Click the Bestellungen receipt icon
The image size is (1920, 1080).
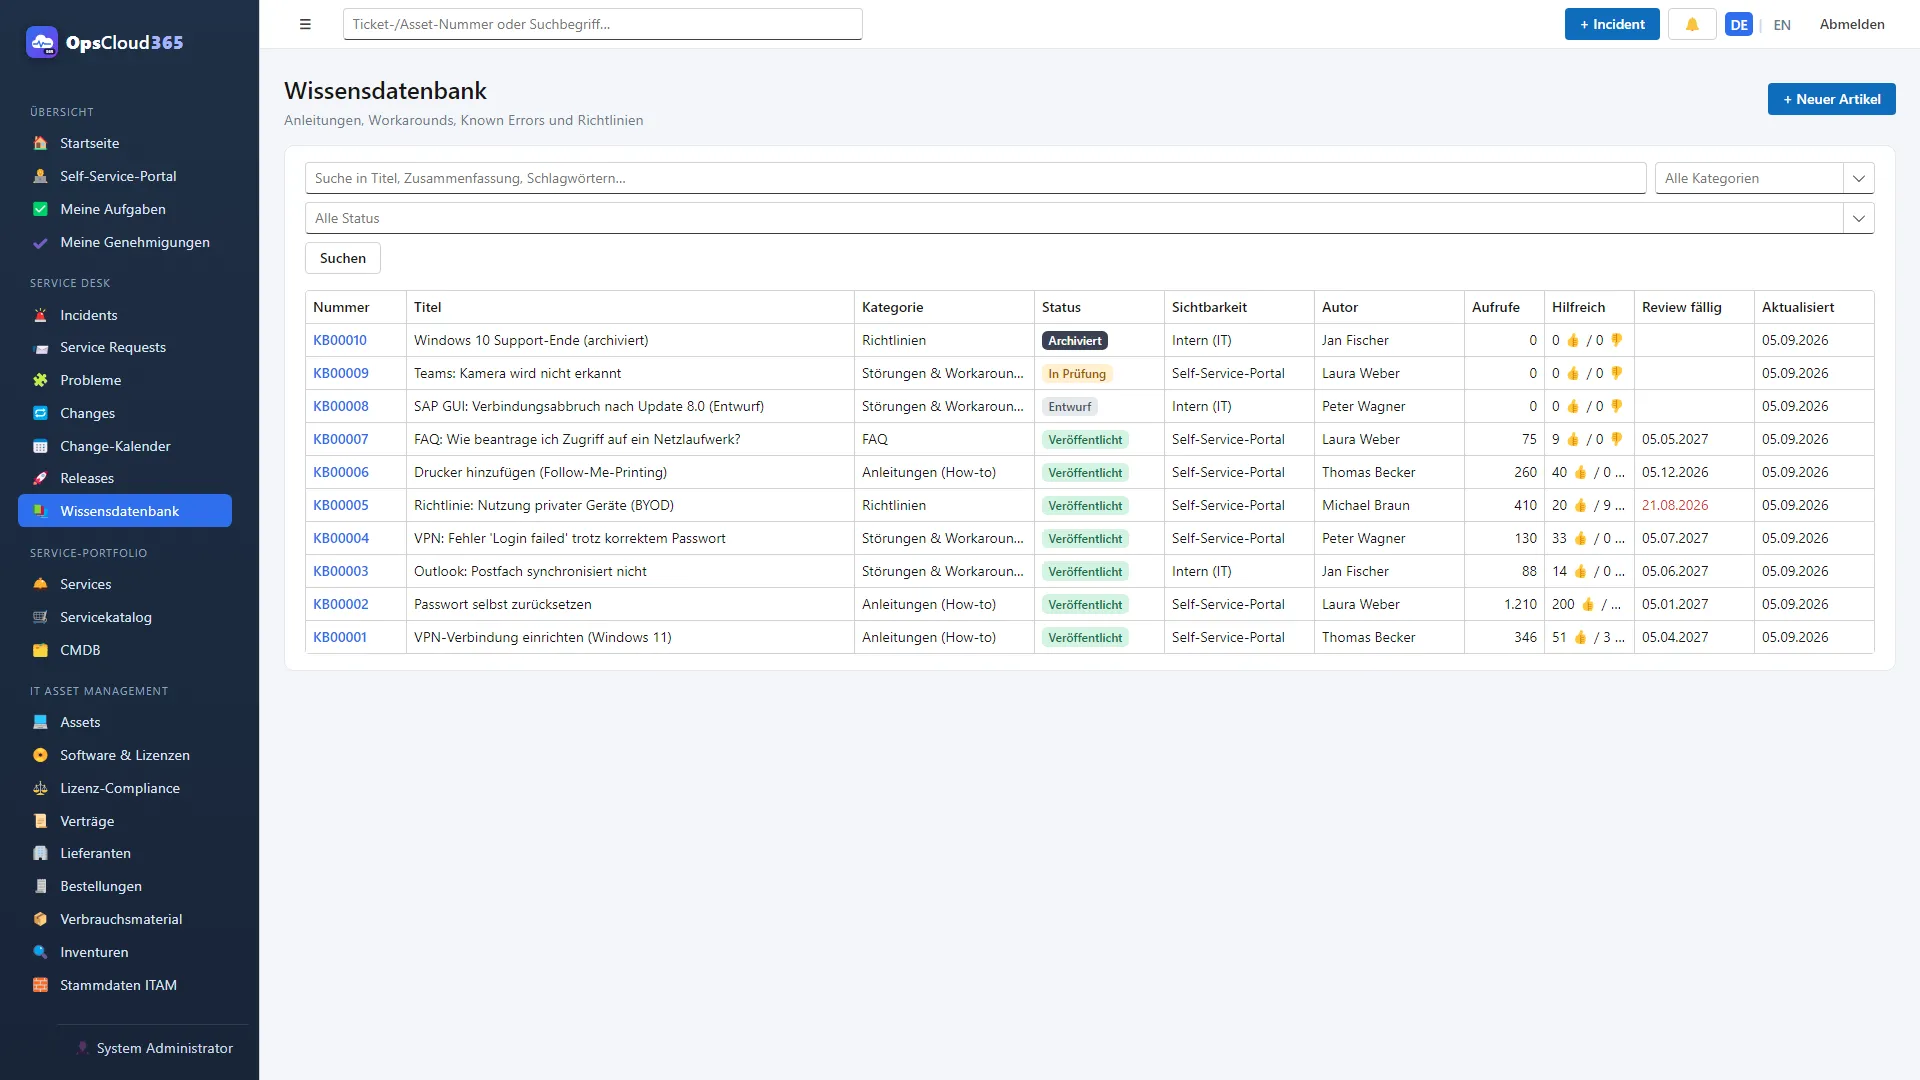[40, 886]
